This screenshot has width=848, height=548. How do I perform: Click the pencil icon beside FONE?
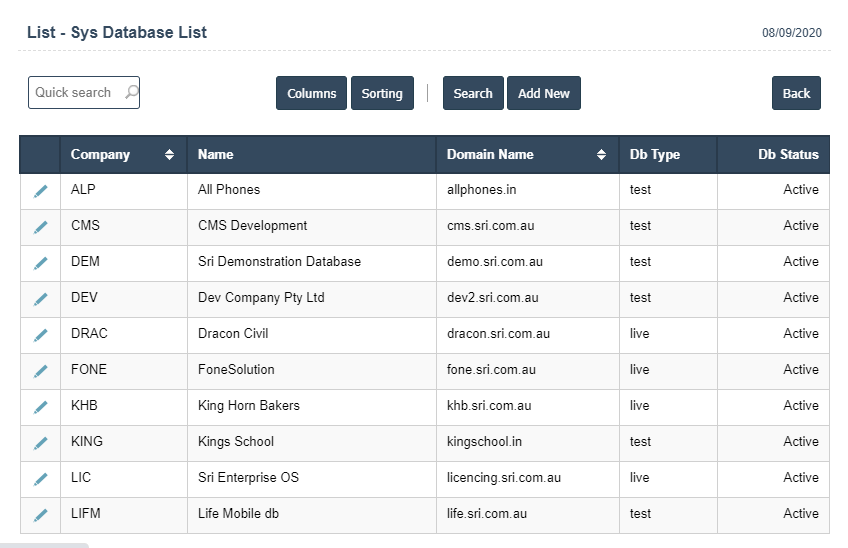coord(40,371)
